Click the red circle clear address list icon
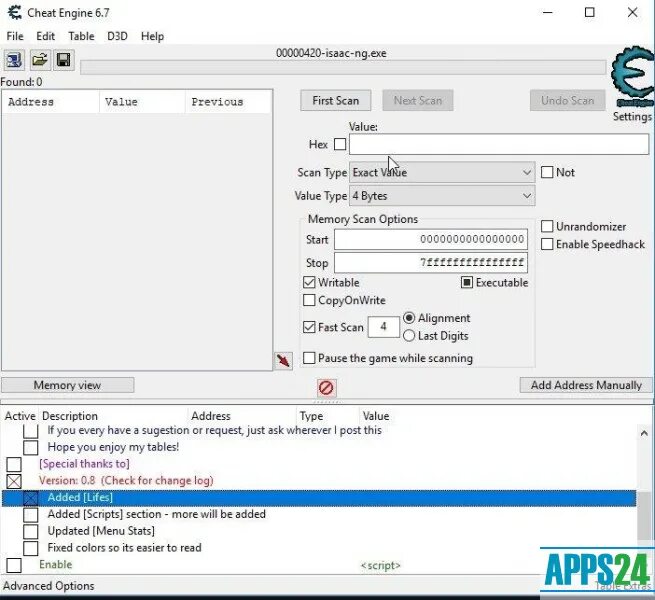Viewport: 655px width, 600px height. (x=326, y=388)
